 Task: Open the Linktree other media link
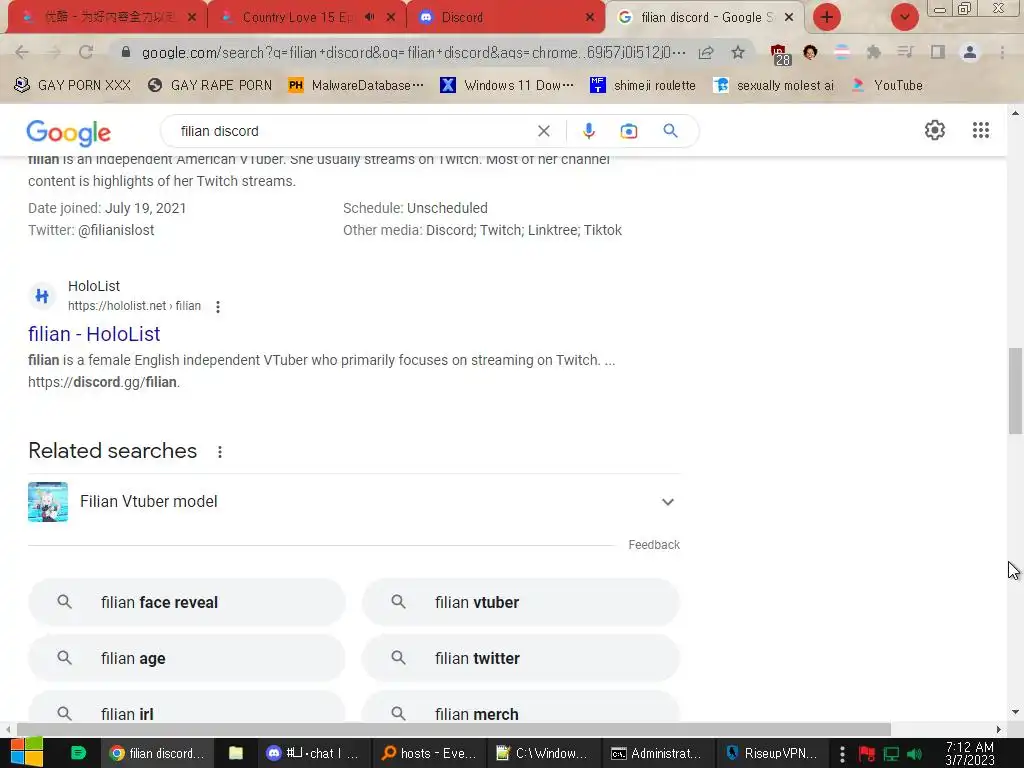[x=552, y=231]
